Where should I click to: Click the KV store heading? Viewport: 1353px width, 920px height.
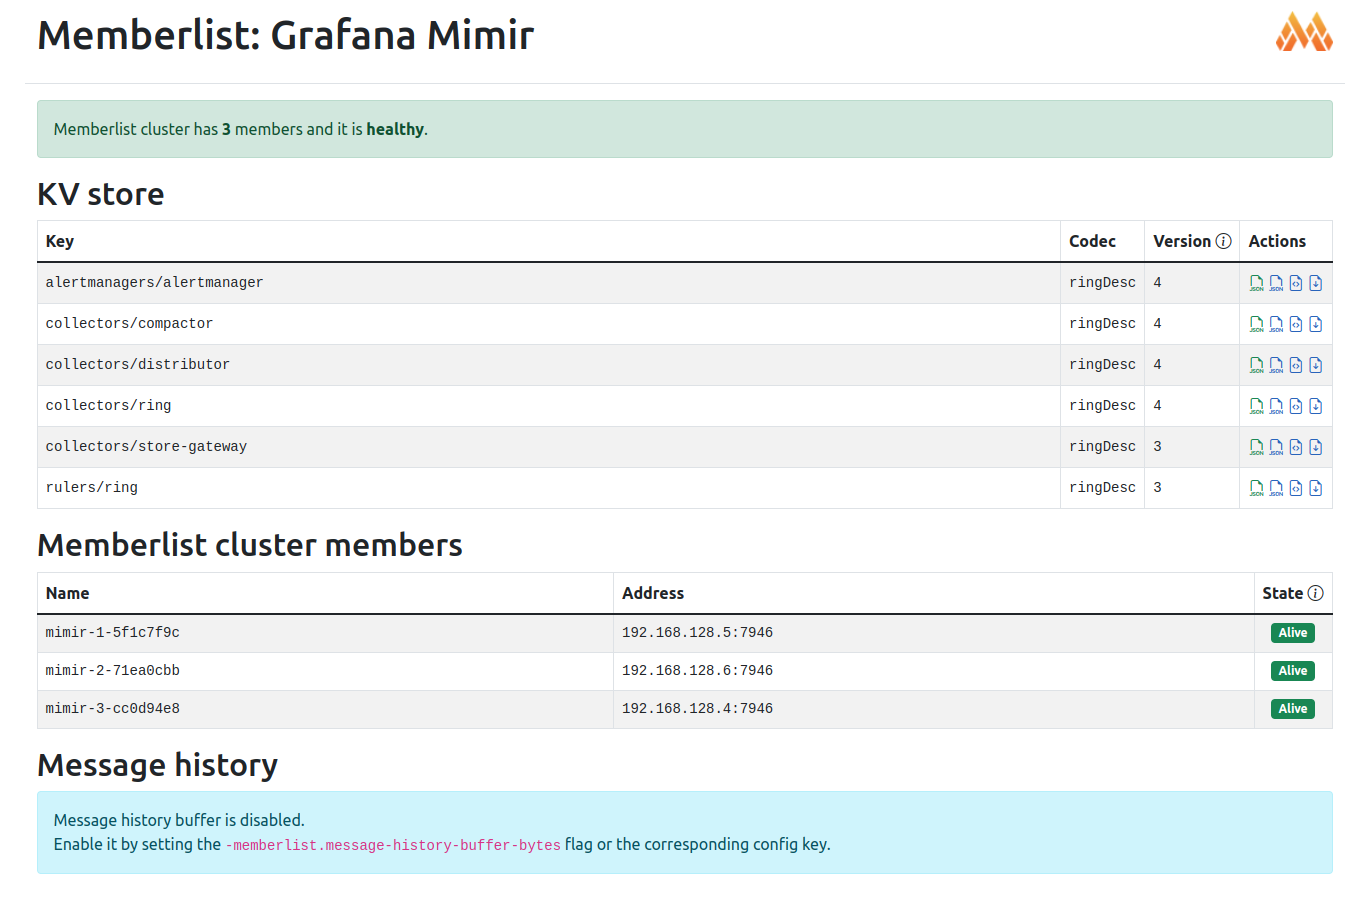pyautogui.click(x=100, y=194)
